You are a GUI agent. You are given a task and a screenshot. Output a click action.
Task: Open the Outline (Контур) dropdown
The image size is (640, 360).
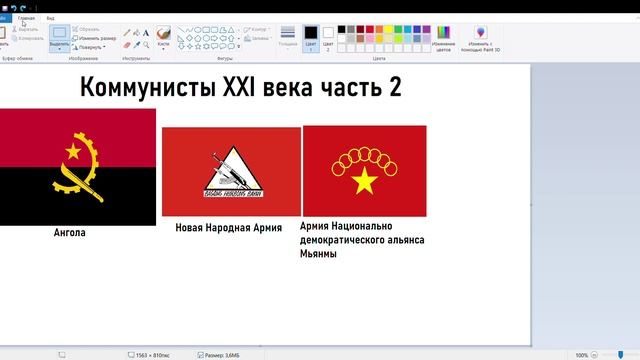pyautogui.click(x=258, y=29)
